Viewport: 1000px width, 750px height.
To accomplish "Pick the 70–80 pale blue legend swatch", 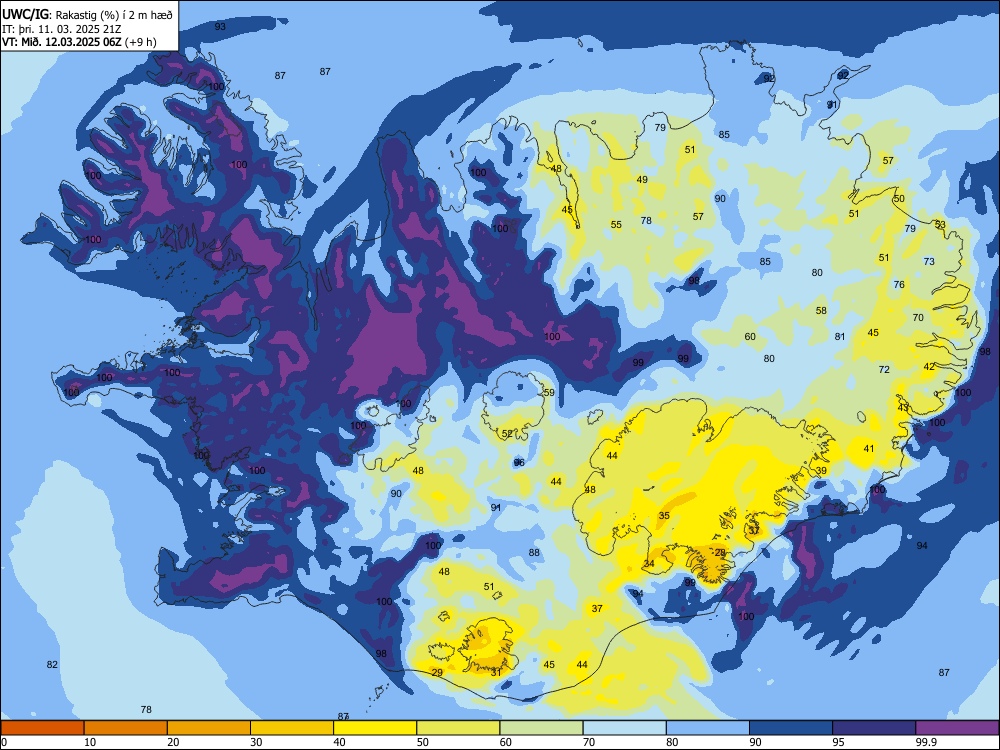I will pyautogui.click(x=624, y=728).
